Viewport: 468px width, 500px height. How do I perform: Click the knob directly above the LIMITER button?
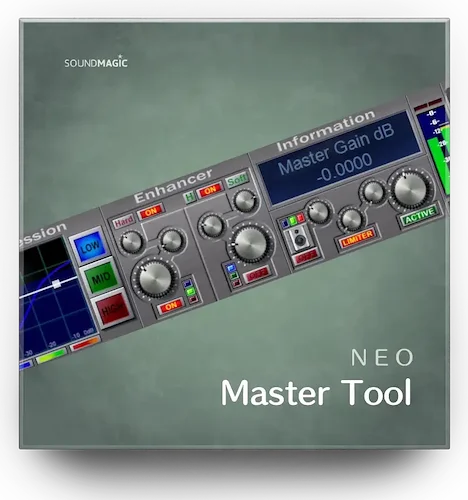point(351,219)
